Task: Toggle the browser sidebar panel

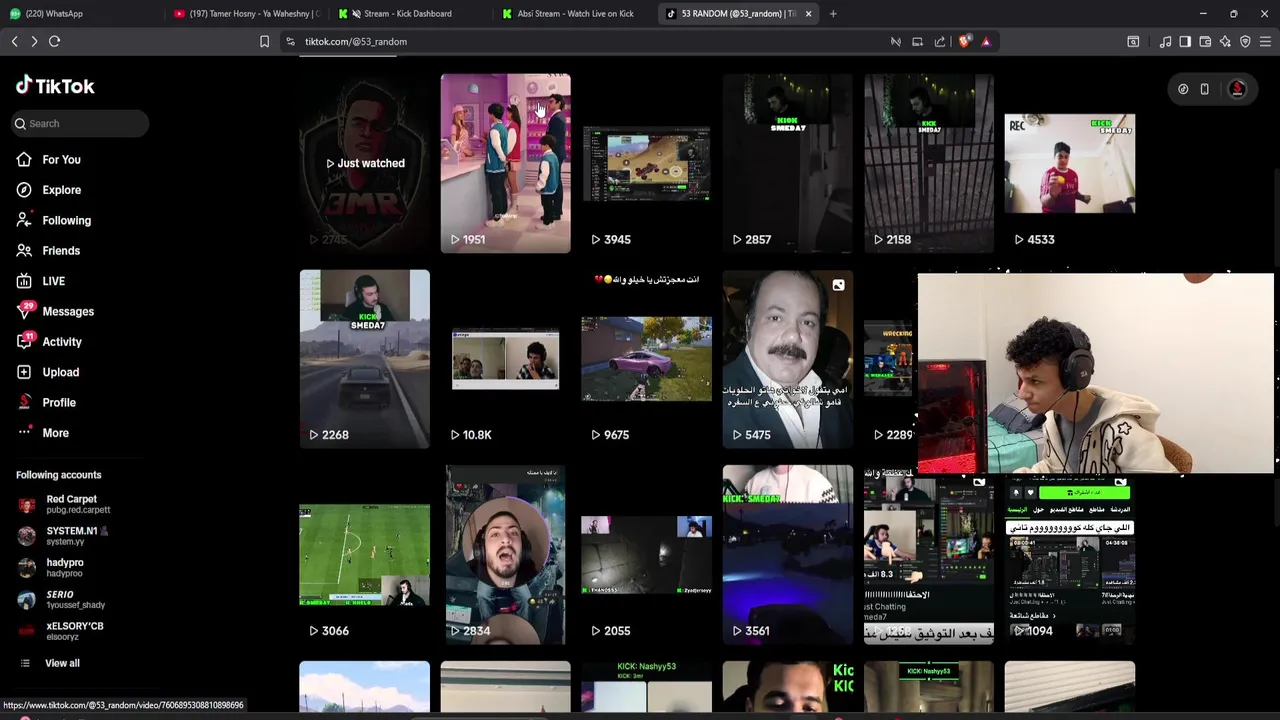Action: [x=1185, y=41]
